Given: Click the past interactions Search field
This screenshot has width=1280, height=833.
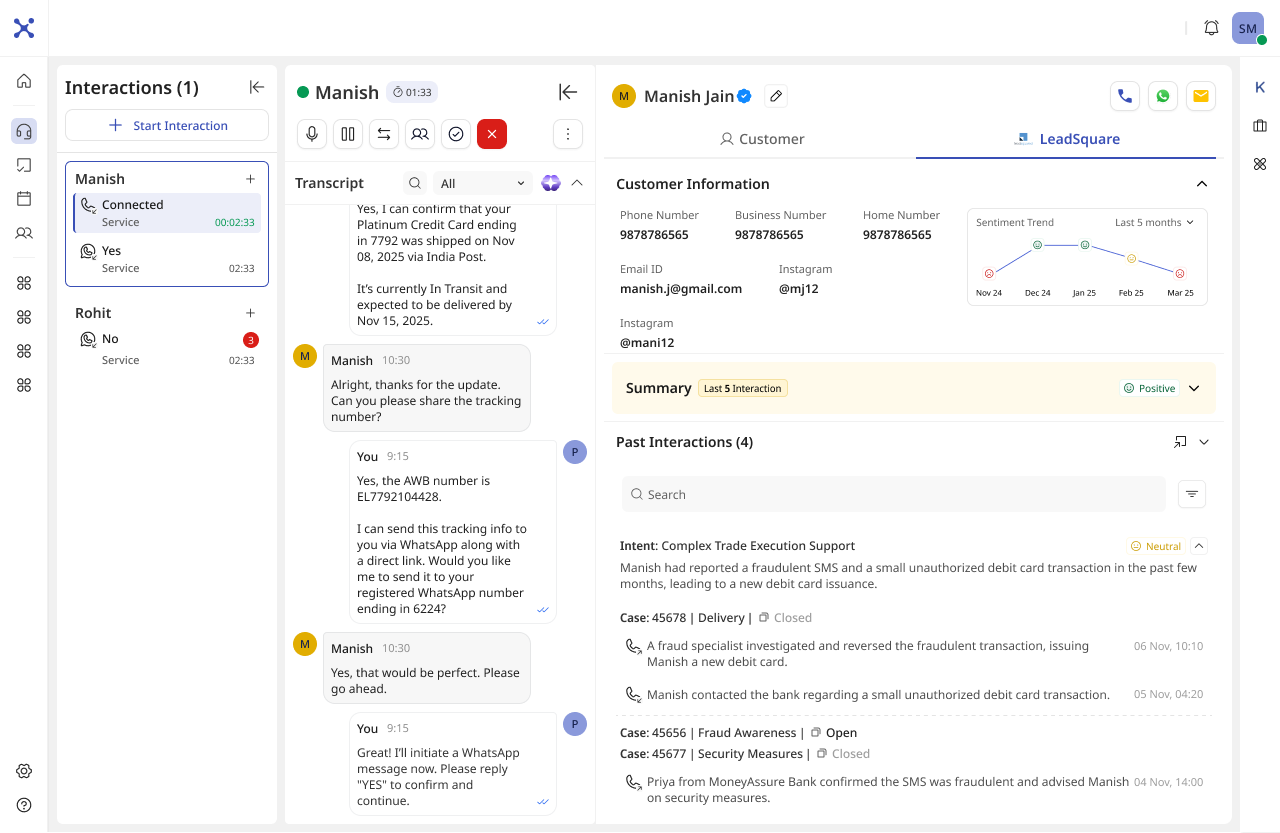Looking at the screenshot, I should (894, 494).
